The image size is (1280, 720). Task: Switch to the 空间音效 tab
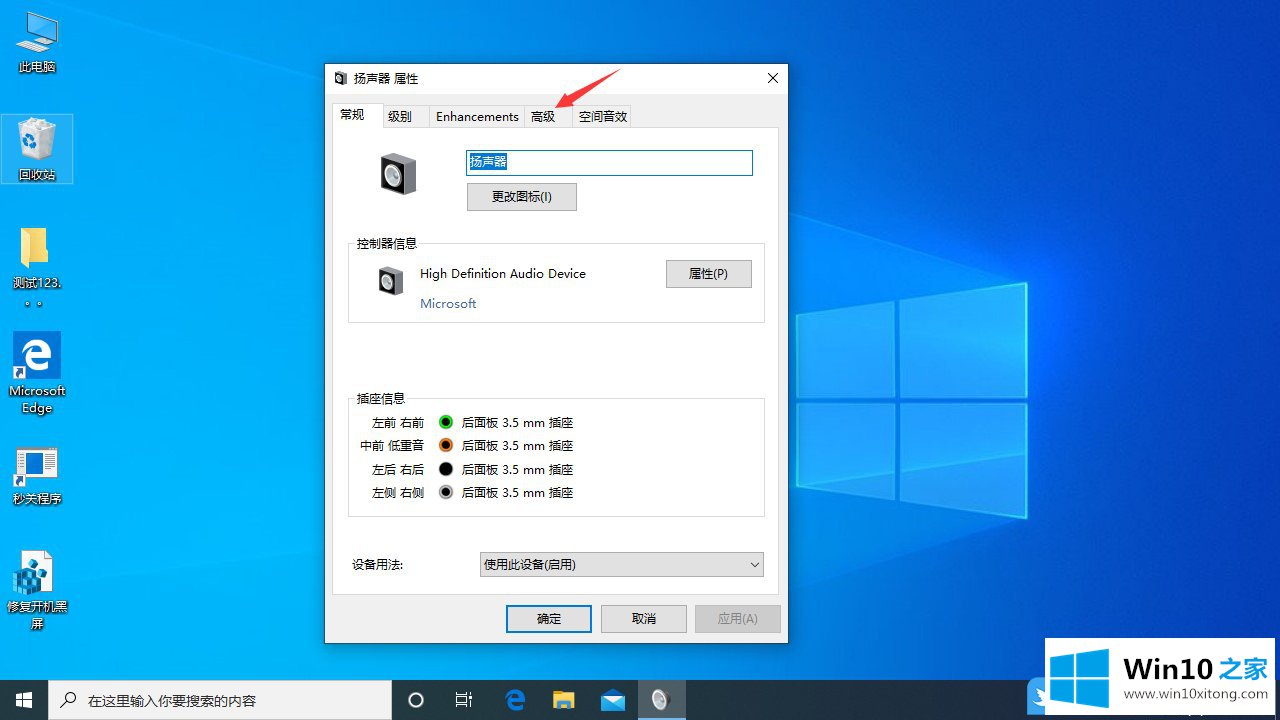[x=602, y=116]
